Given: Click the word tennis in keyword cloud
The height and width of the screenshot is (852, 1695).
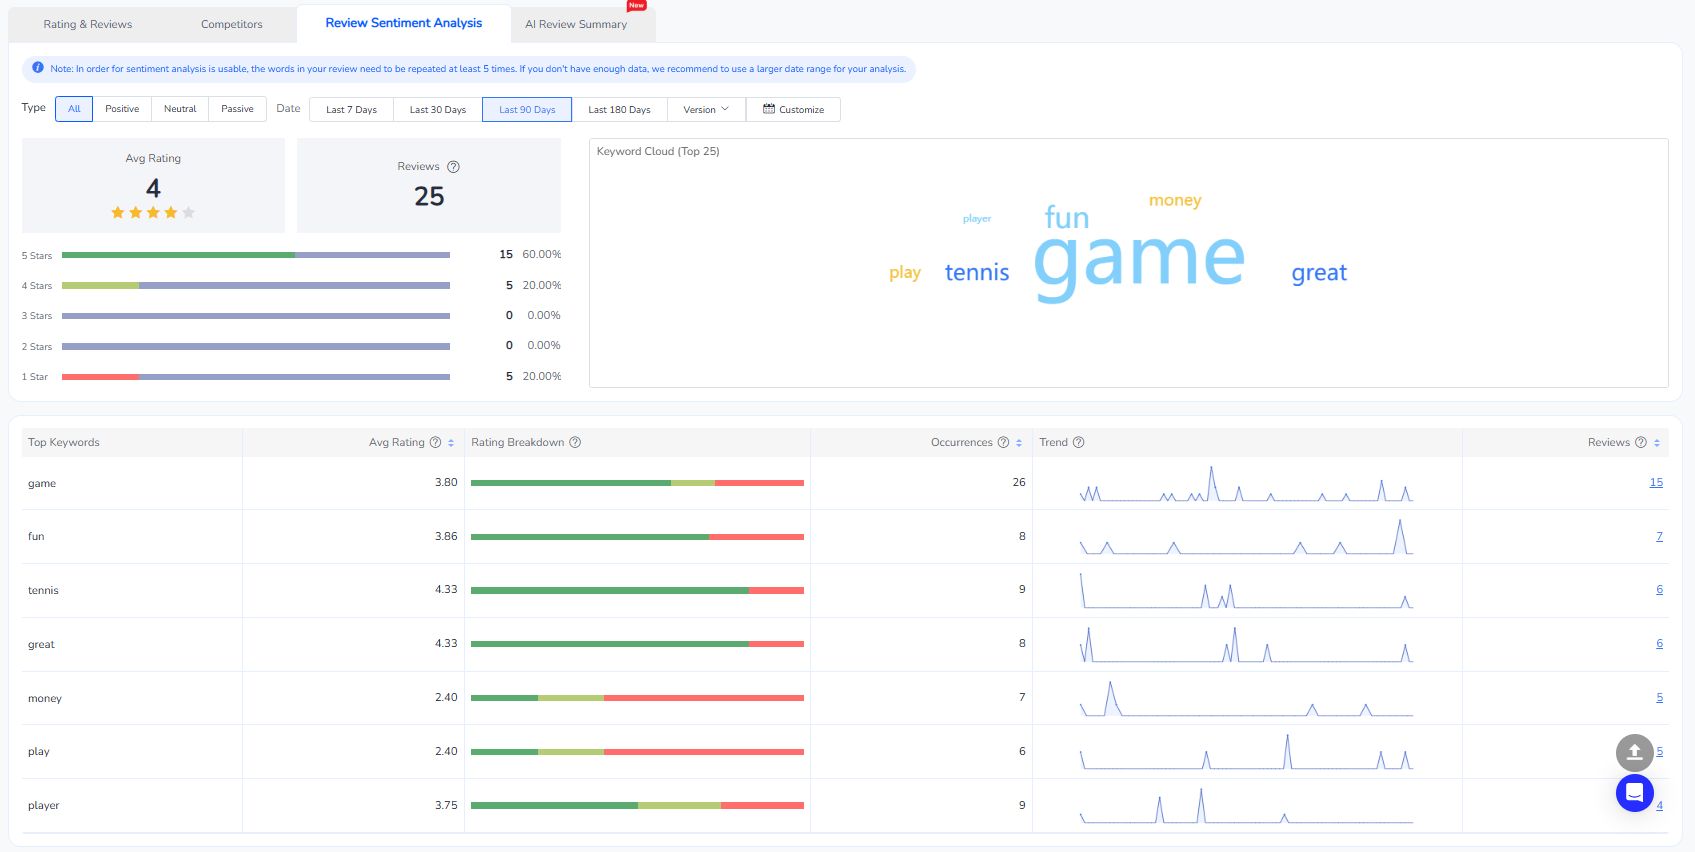Looking at the screenshot, I should point(976,273).
